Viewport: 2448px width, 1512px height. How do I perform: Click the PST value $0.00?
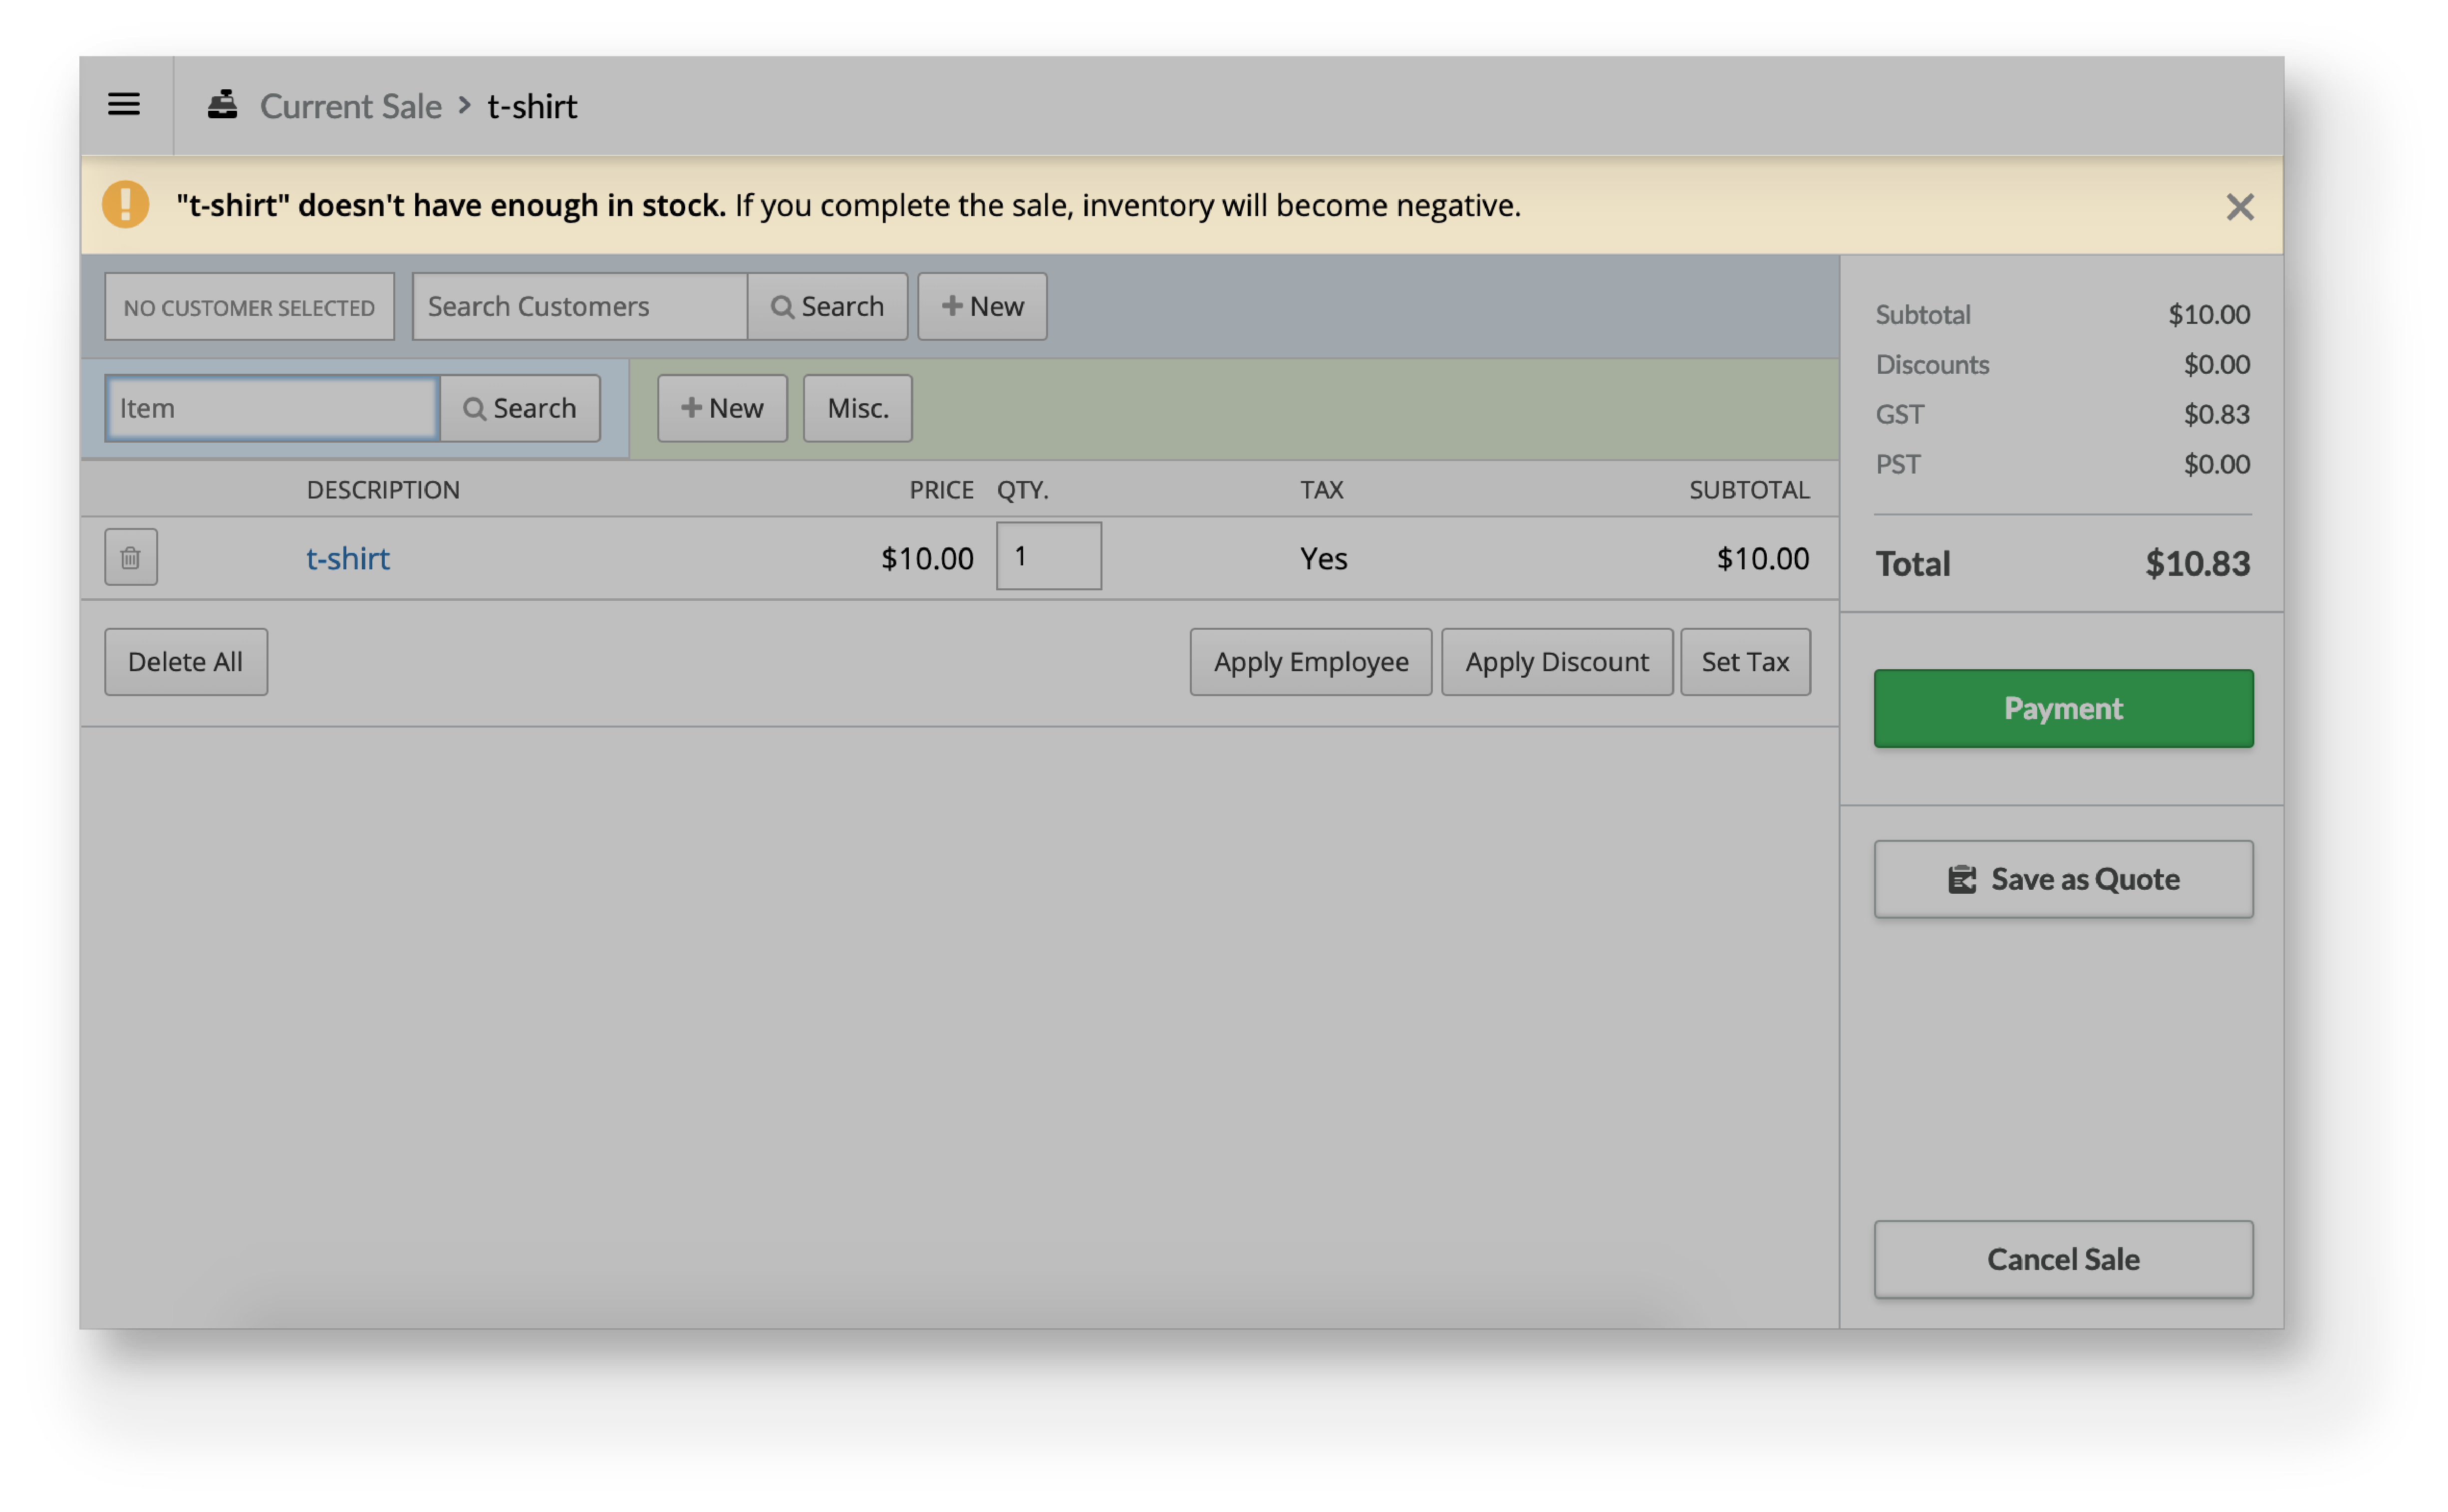click(x=2217, y=464)
